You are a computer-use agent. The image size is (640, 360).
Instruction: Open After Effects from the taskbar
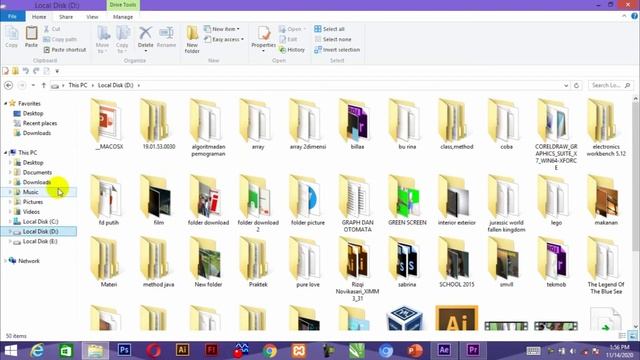(444, 350)
